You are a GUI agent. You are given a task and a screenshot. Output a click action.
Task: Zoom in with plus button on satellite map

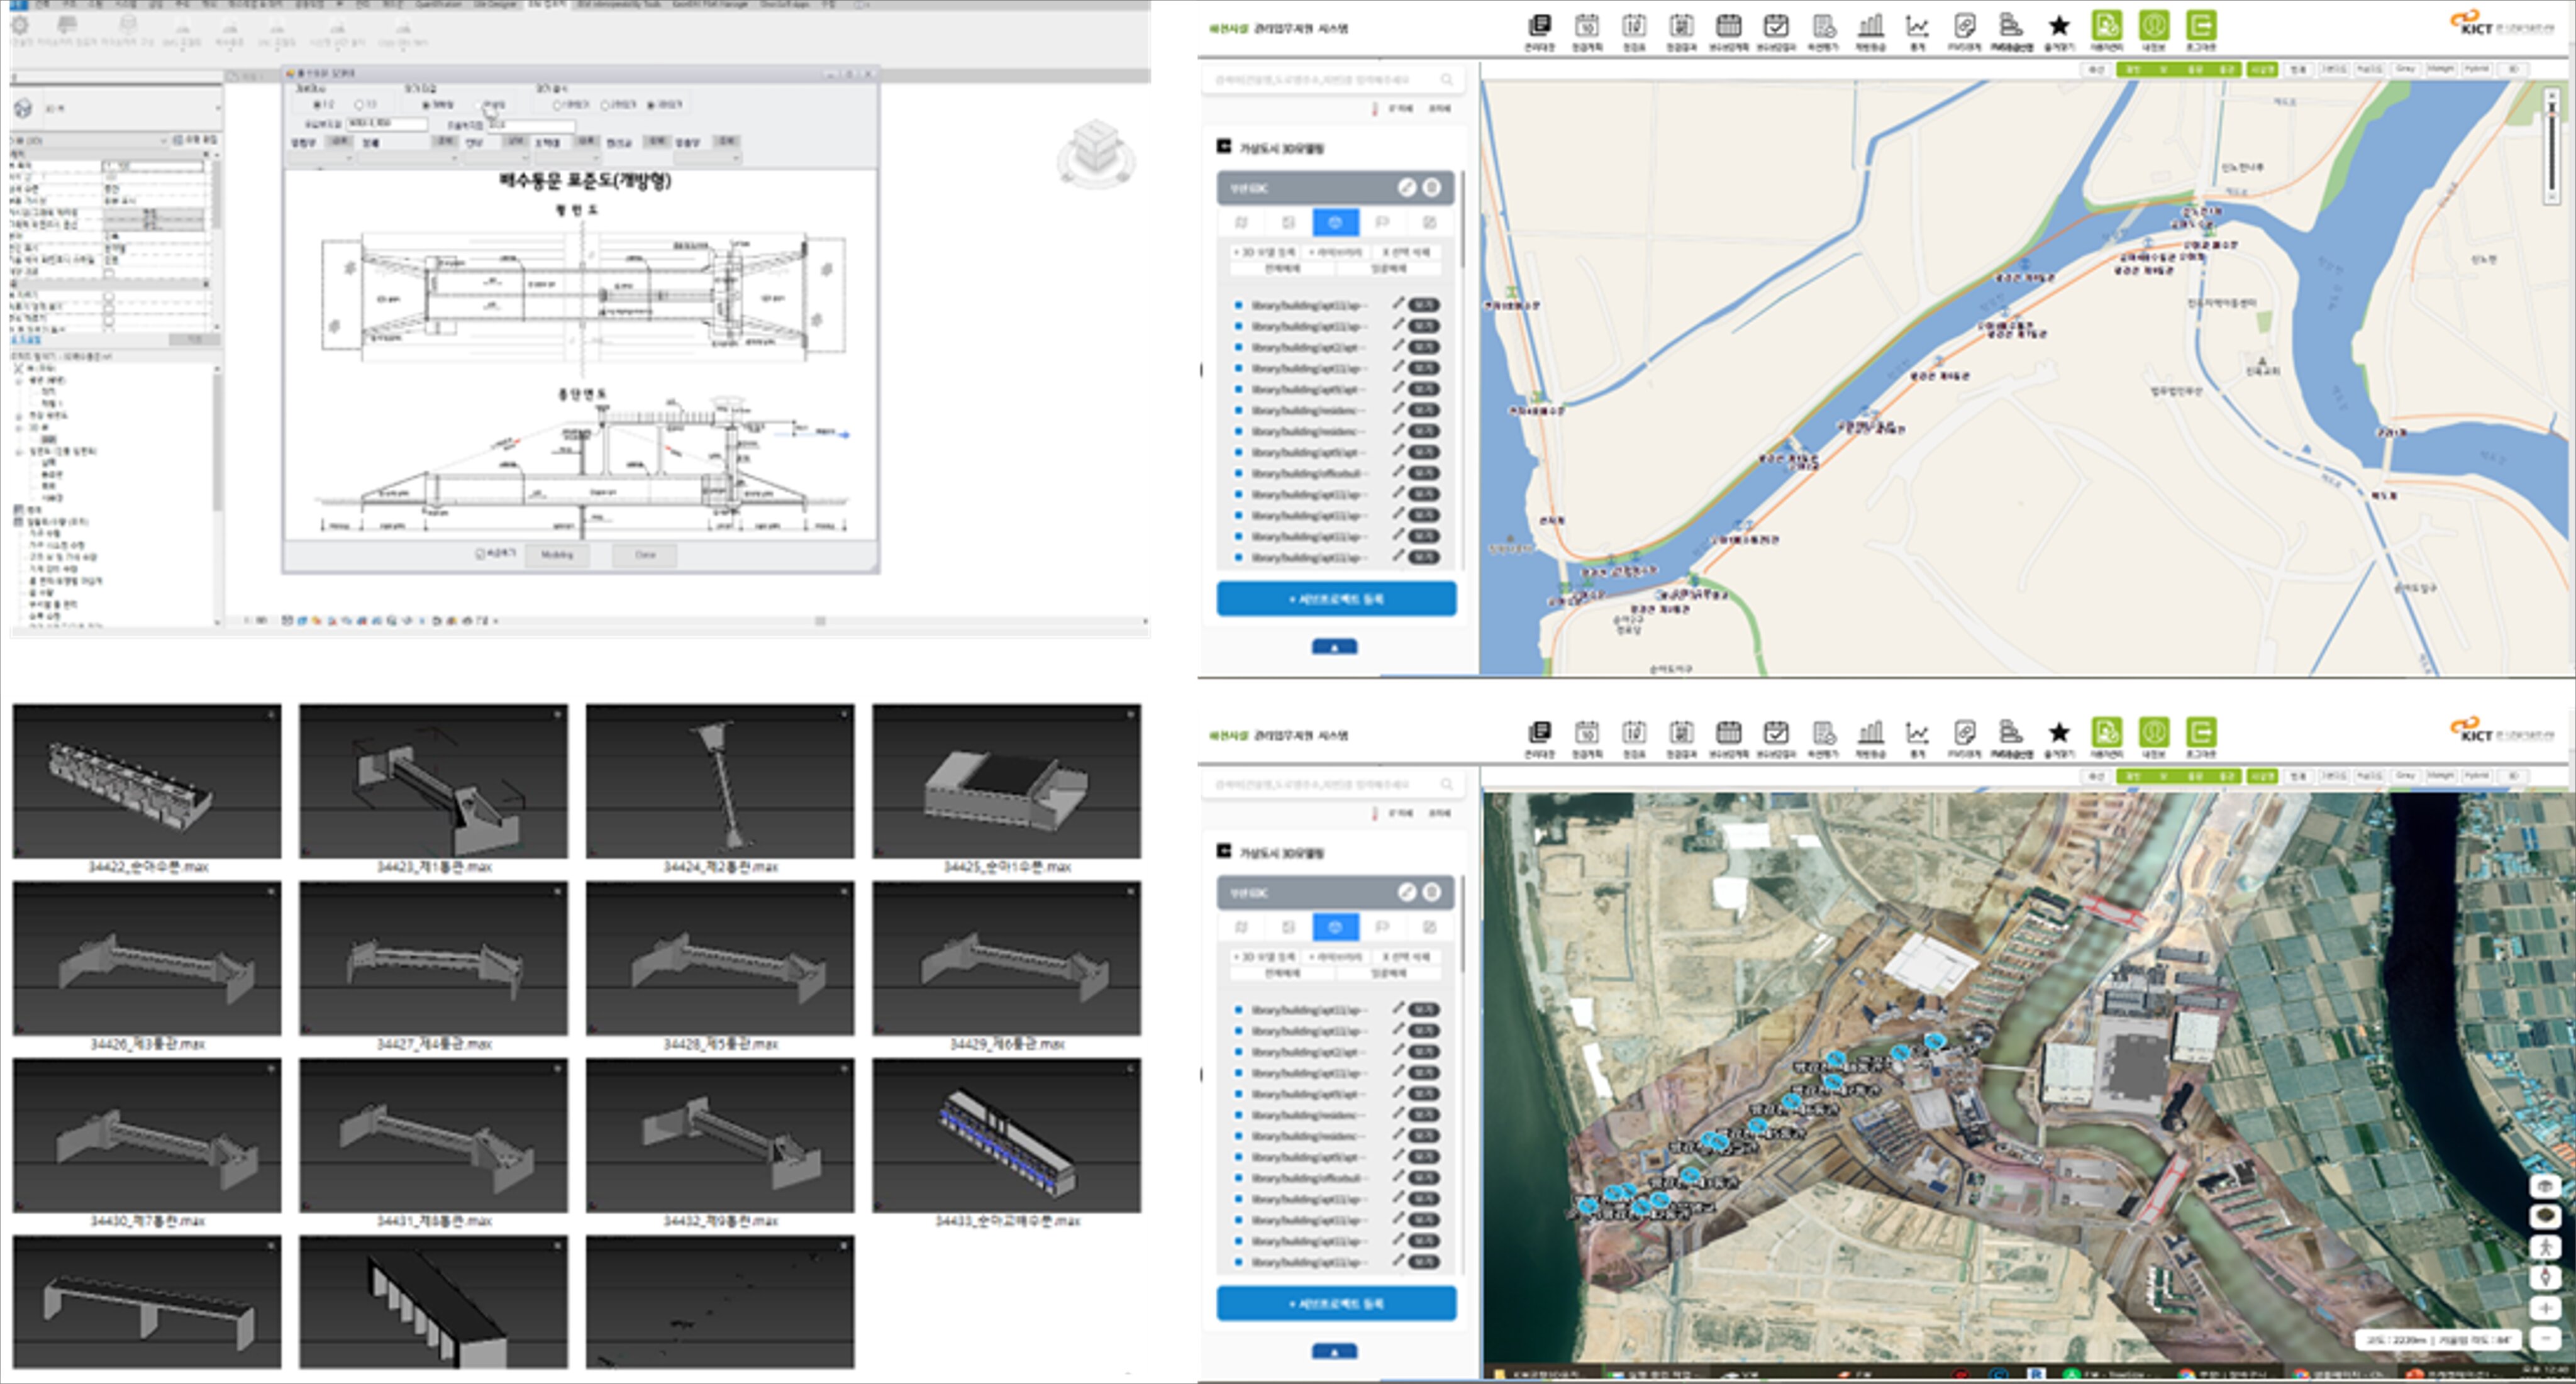2545,1308
